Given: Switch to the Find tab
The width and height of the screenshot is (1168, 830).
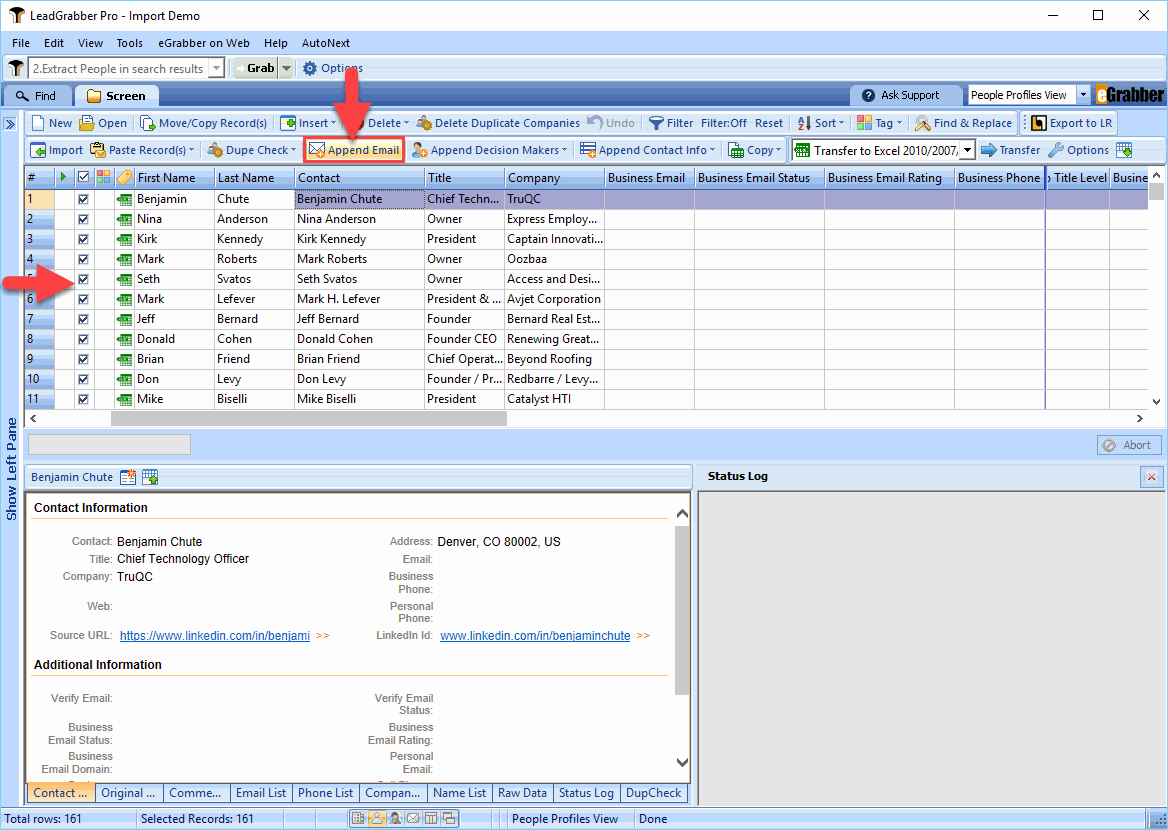Looking at the screenshot, I should point(38,95).
